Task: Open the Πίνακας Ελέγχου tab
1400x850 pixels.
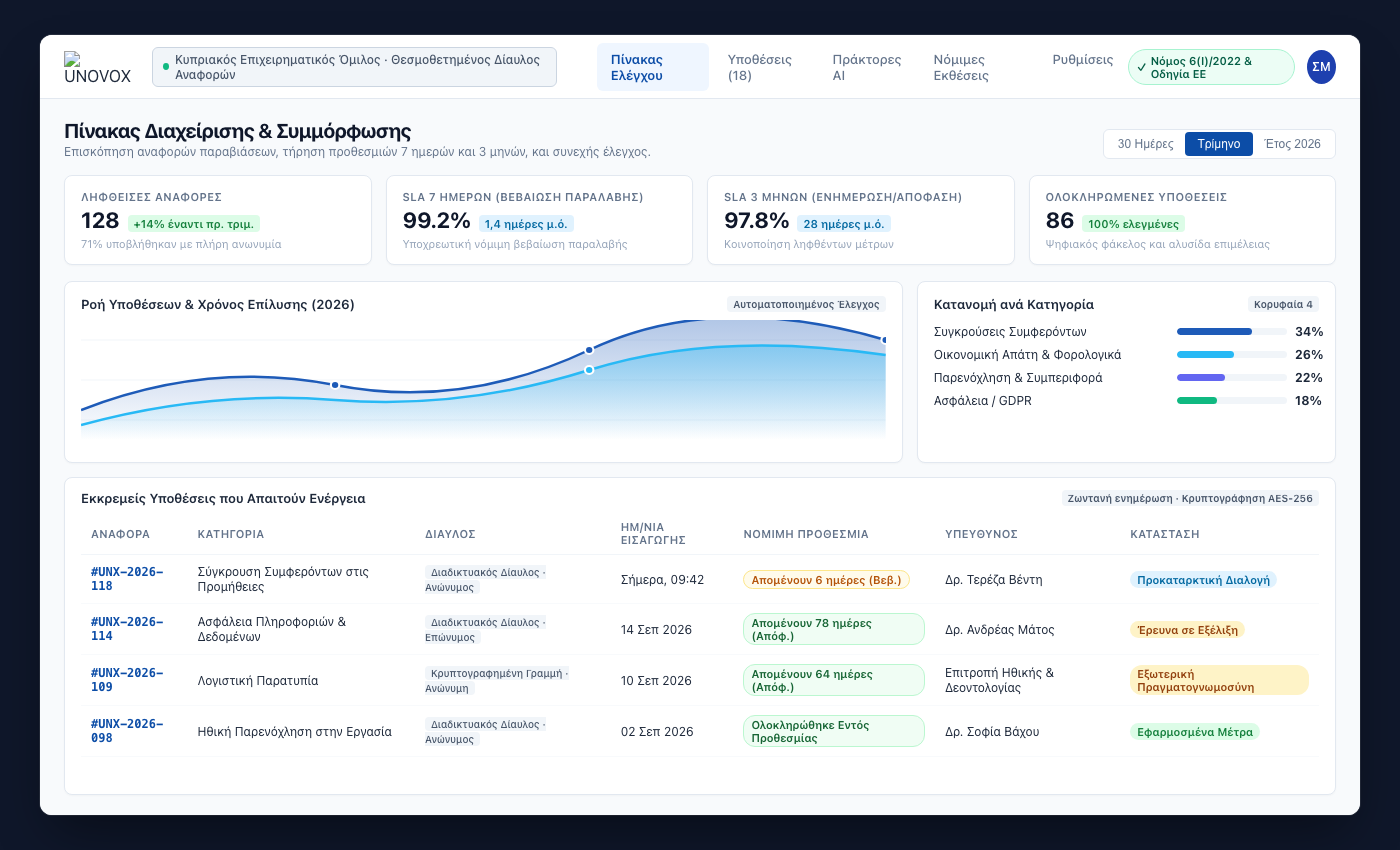Action: click(652, 67)
